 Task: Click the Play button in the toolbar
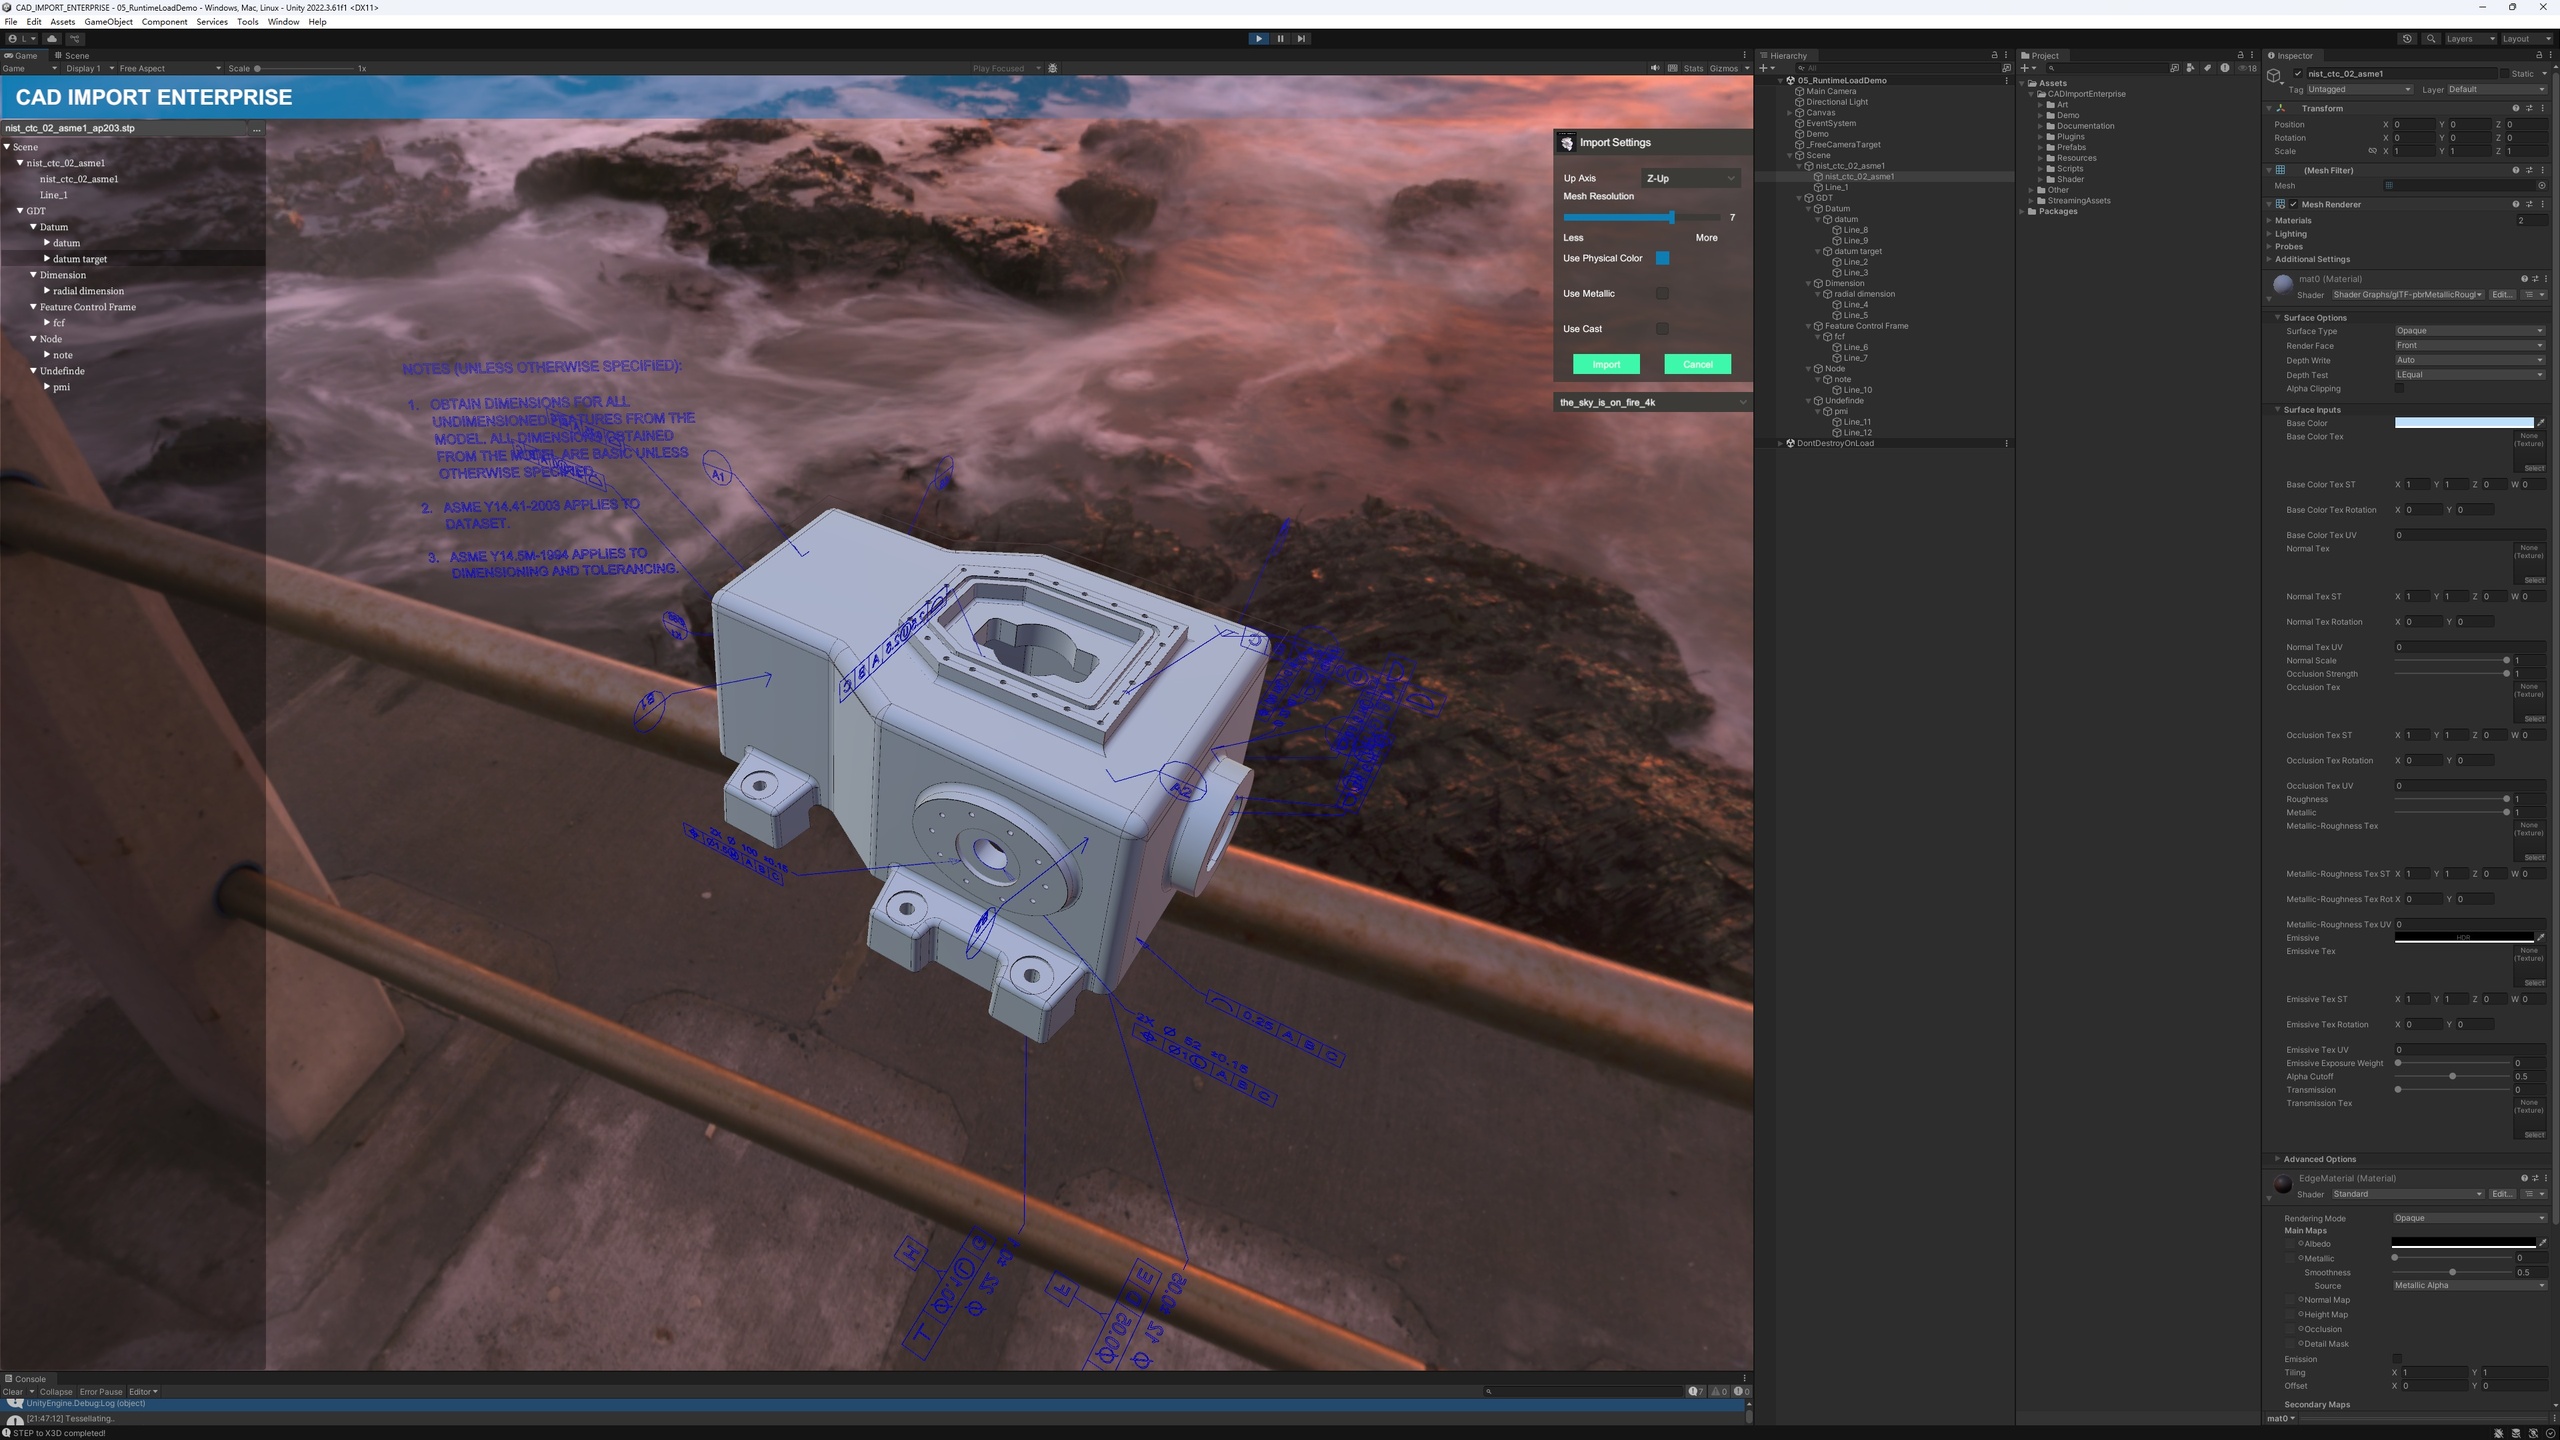coord(1258,38)
